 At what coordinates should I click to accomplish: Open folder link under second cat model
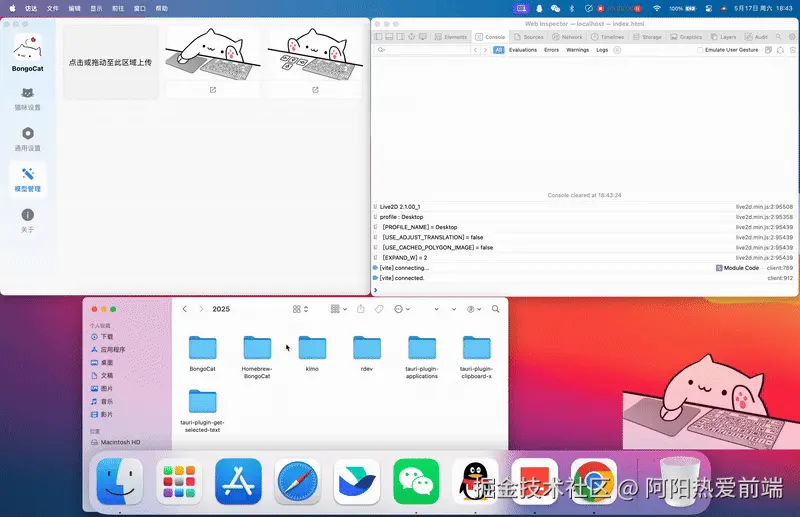click(x=315, y=90)
